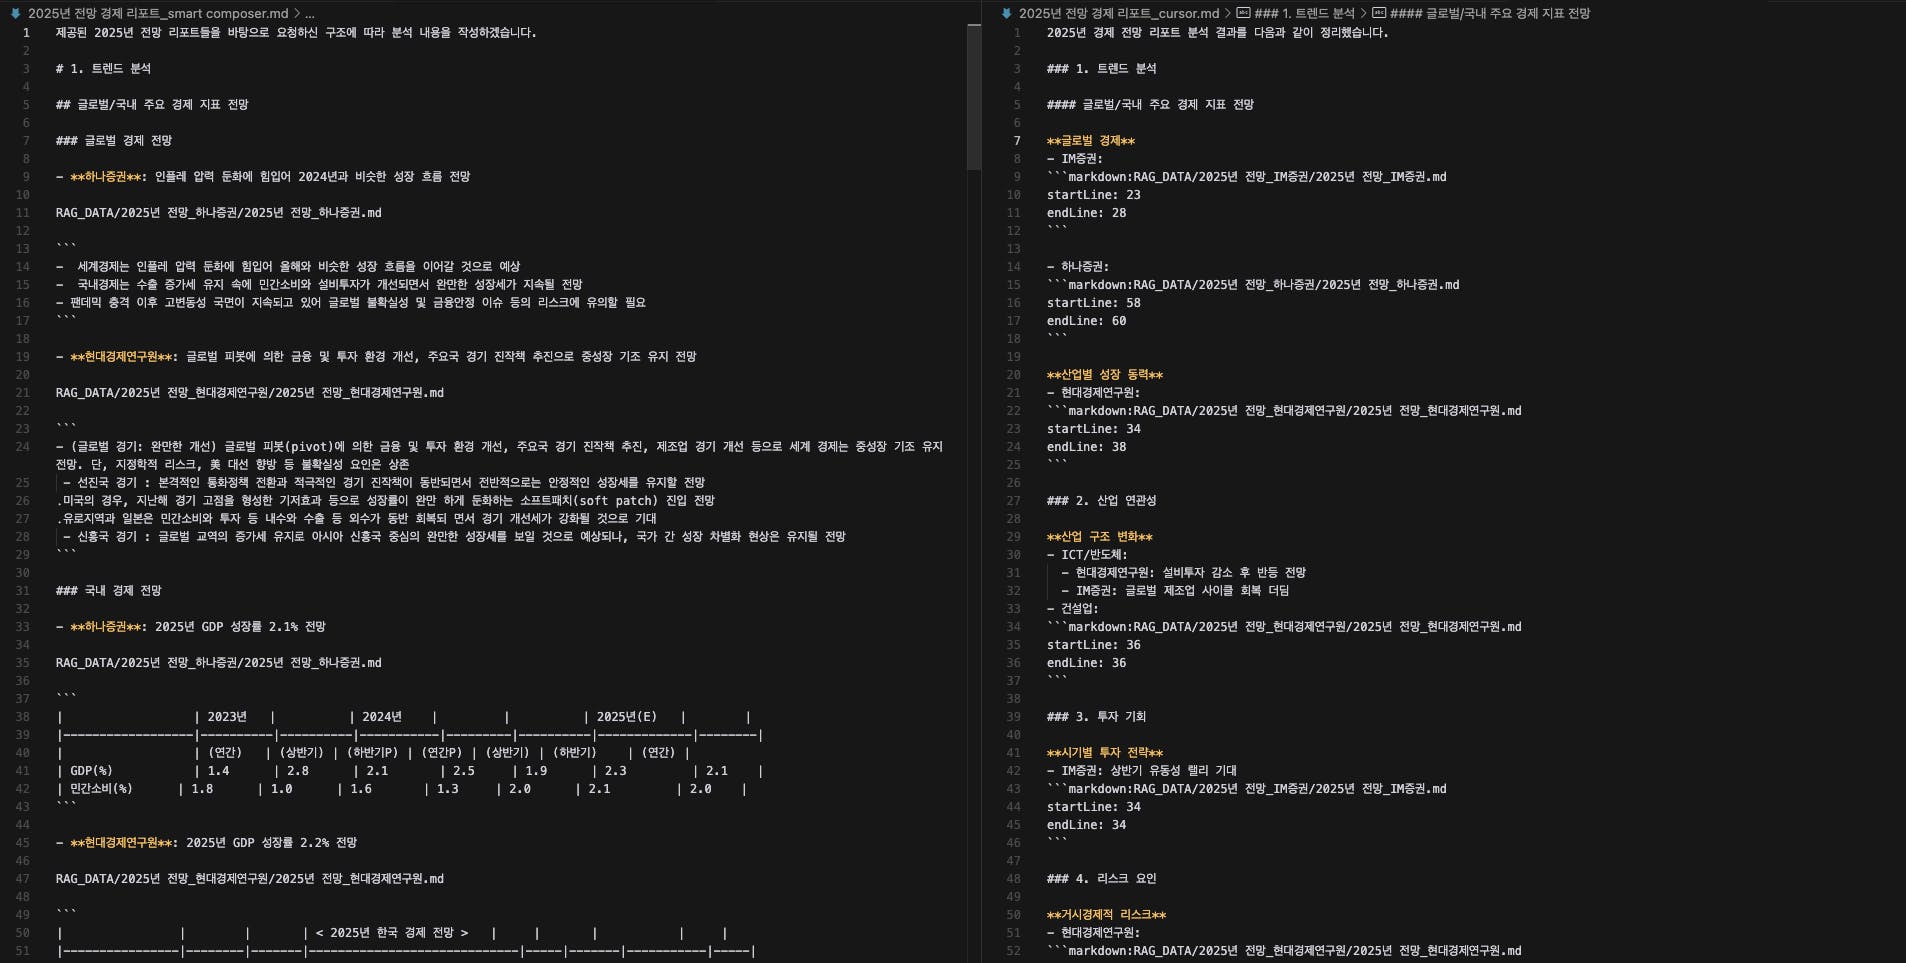The width and height of the screenshot is (1906, 963).
Task: Click the line '**하나증권**: 인플레 압력 둔화에 힘입어'
Action: [263, 177]
